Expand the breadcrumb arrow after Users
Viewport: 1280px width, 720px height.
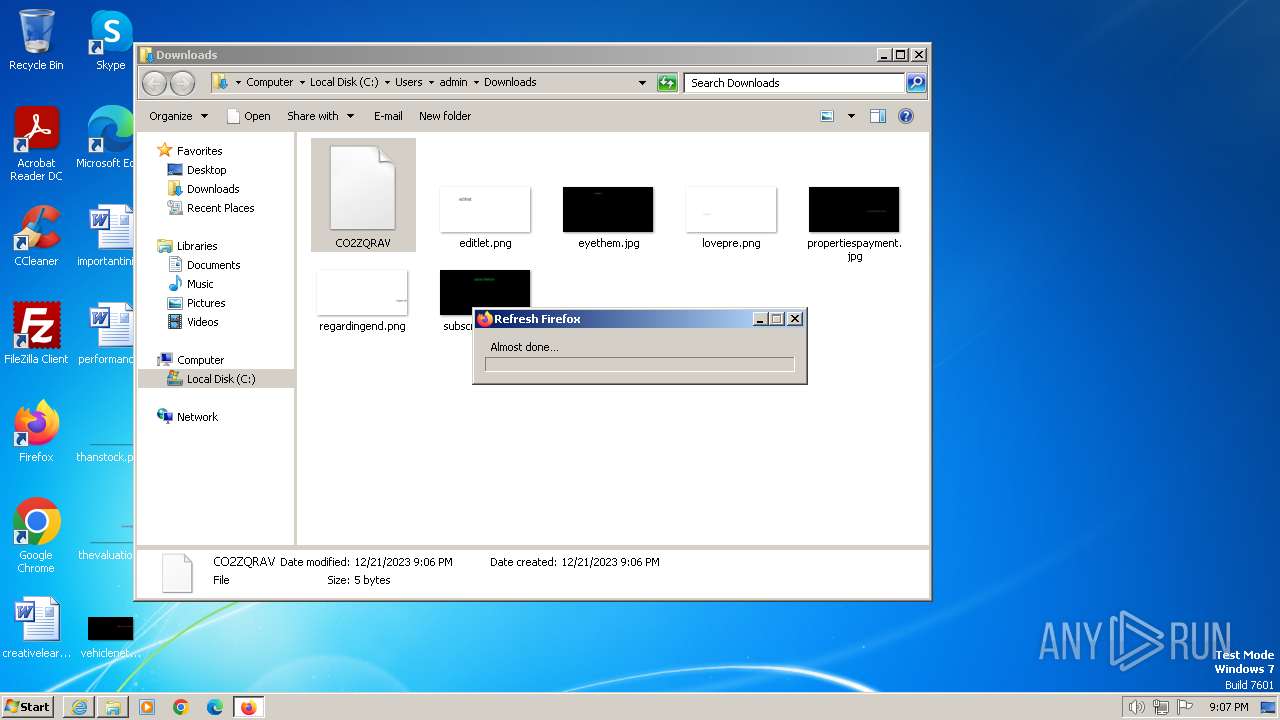tap(431, 83)
